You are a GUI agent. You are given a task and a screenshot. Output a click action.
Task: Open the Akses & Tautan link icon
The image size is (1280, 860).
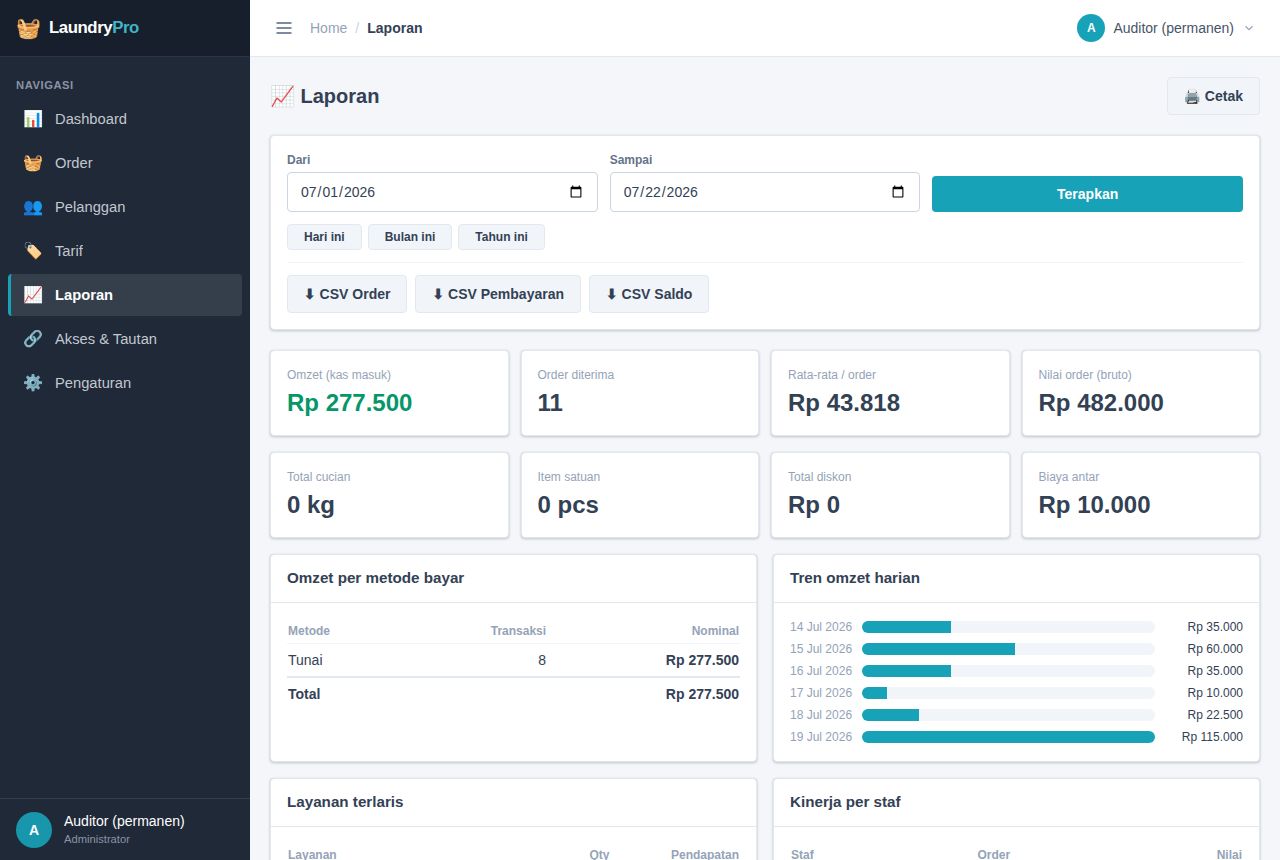pos(33,339)
